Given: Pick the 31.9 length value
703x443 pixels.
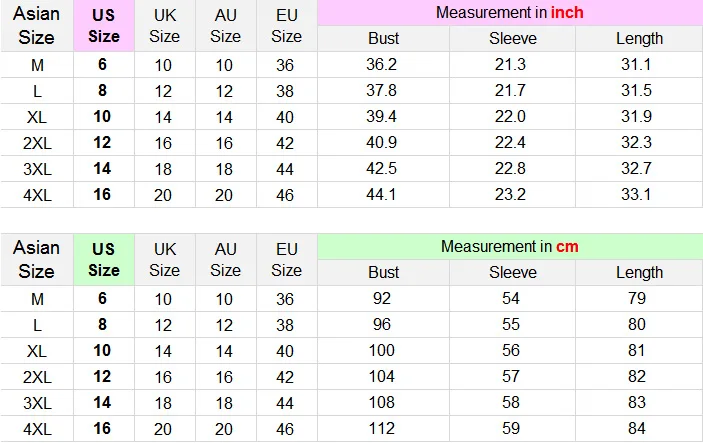Looking at the screenshot, I should click(x=638, y=117).
